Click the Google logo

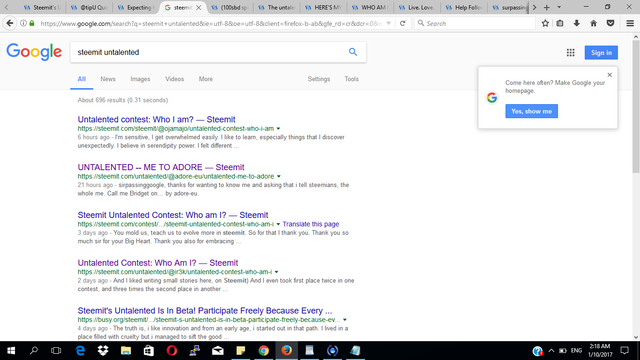pyautogui.click(x=34, y=52)
